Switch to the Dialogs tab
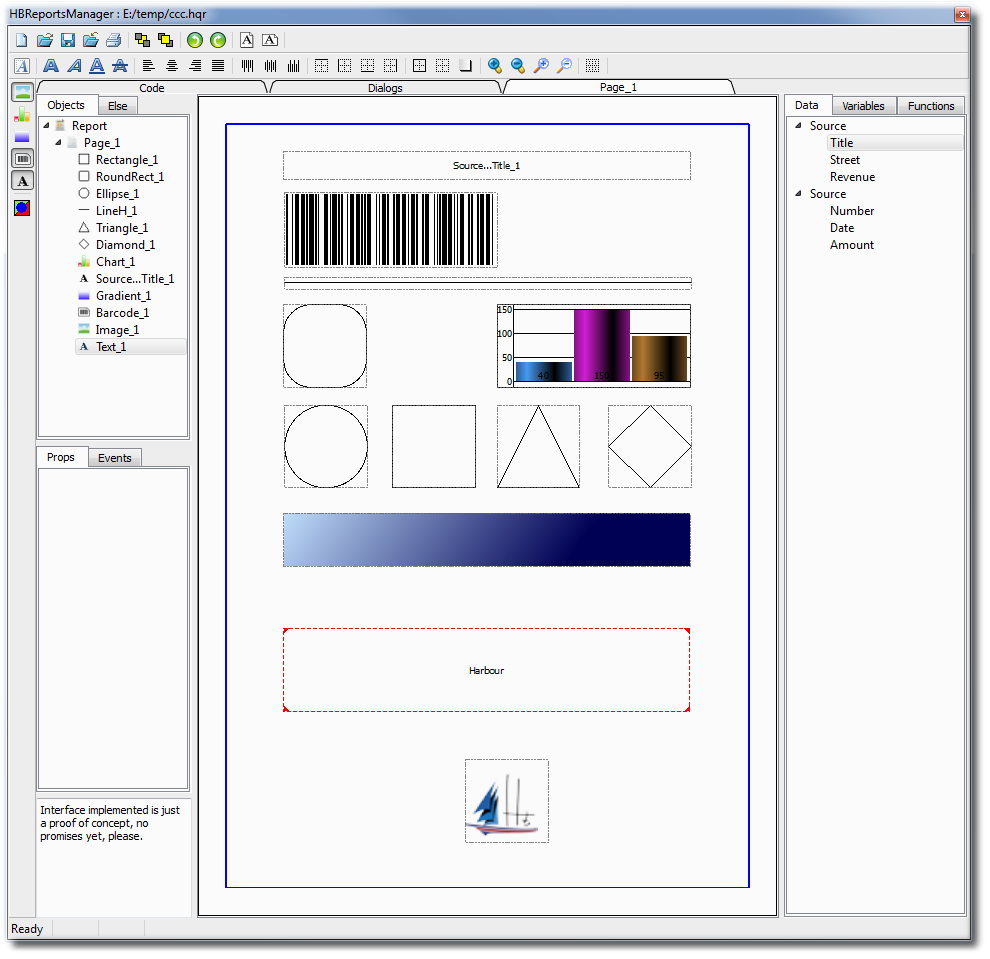Screen dimensions: 990x959 (x=385, y=88)
